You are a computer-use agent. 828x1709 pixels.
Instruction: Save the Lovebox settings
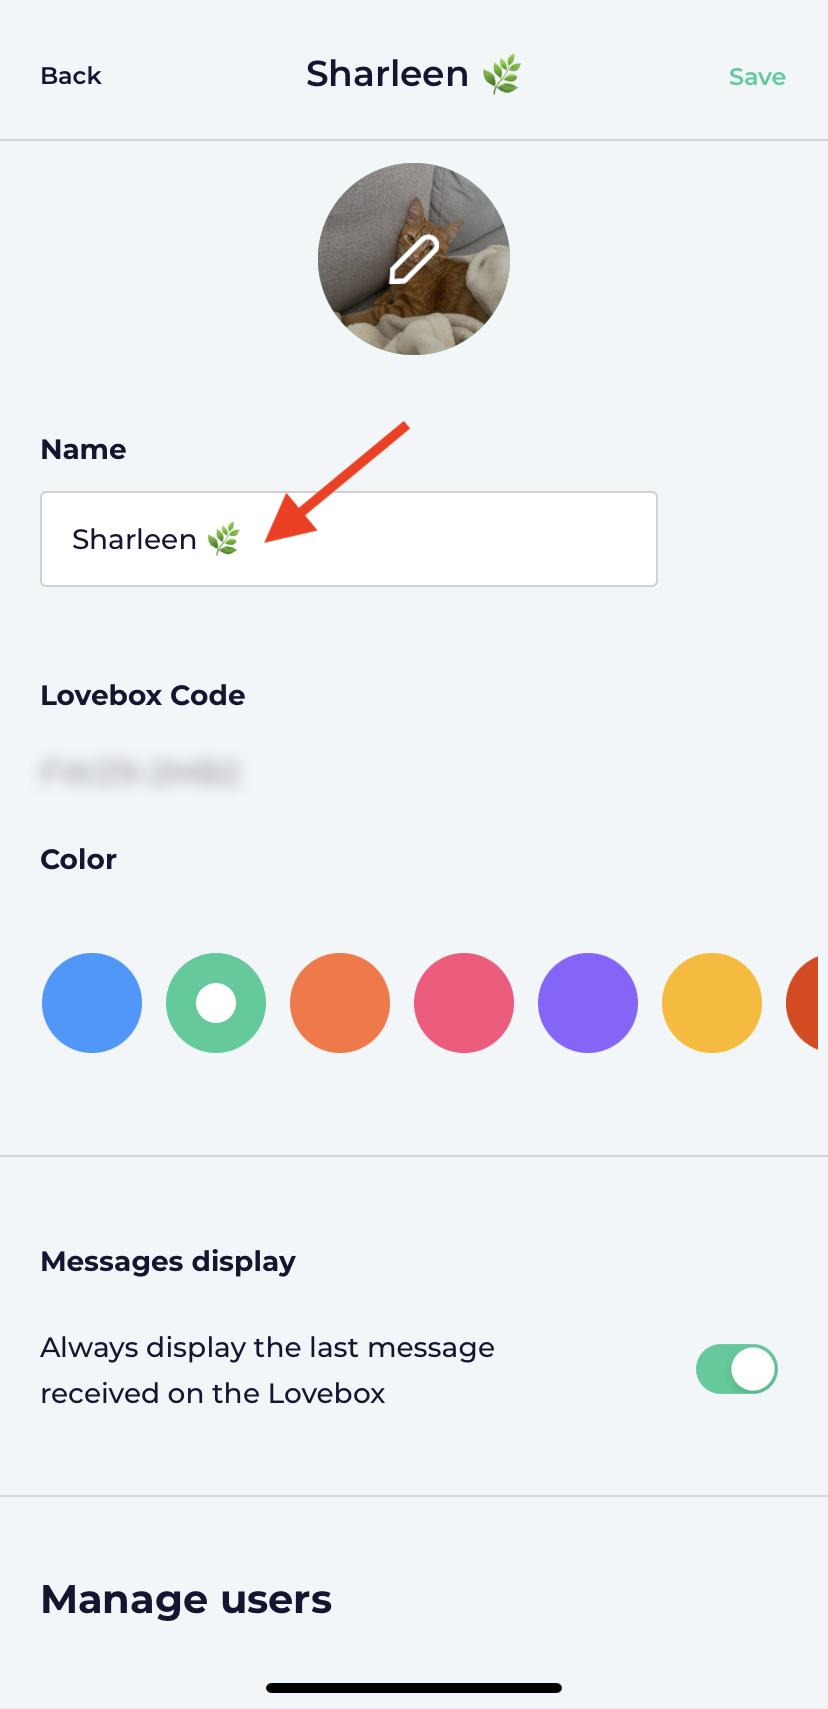pyautogui.click(x=757, y=77)
